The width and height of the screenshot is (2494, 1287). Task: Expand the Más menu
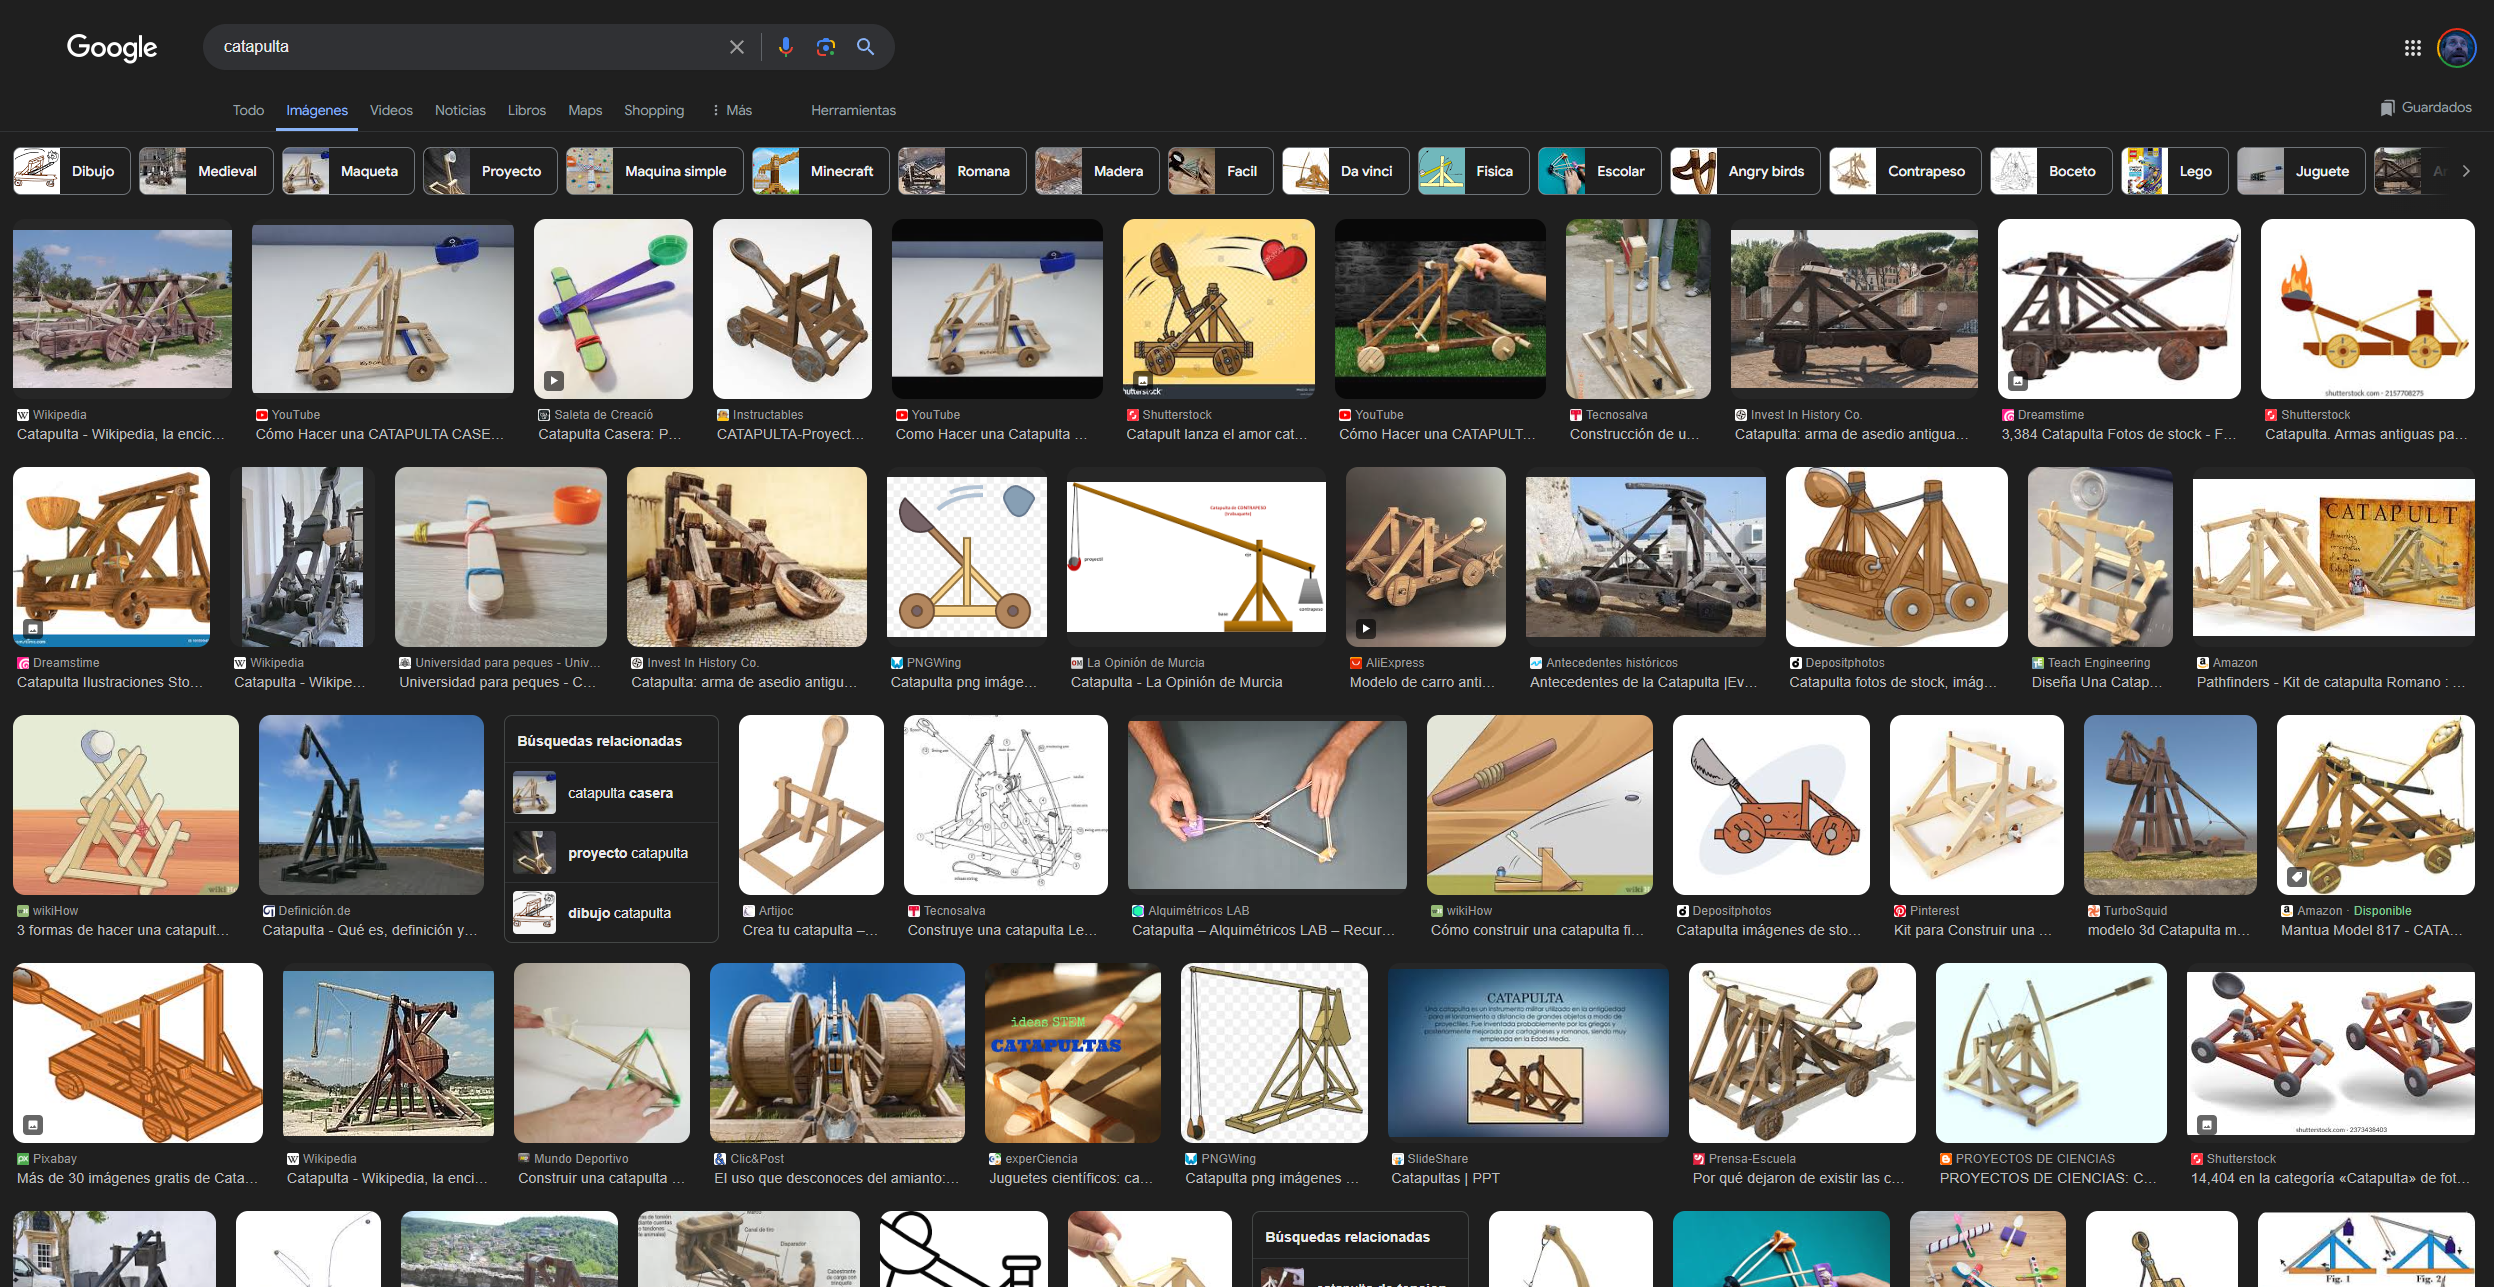point(732,110)
